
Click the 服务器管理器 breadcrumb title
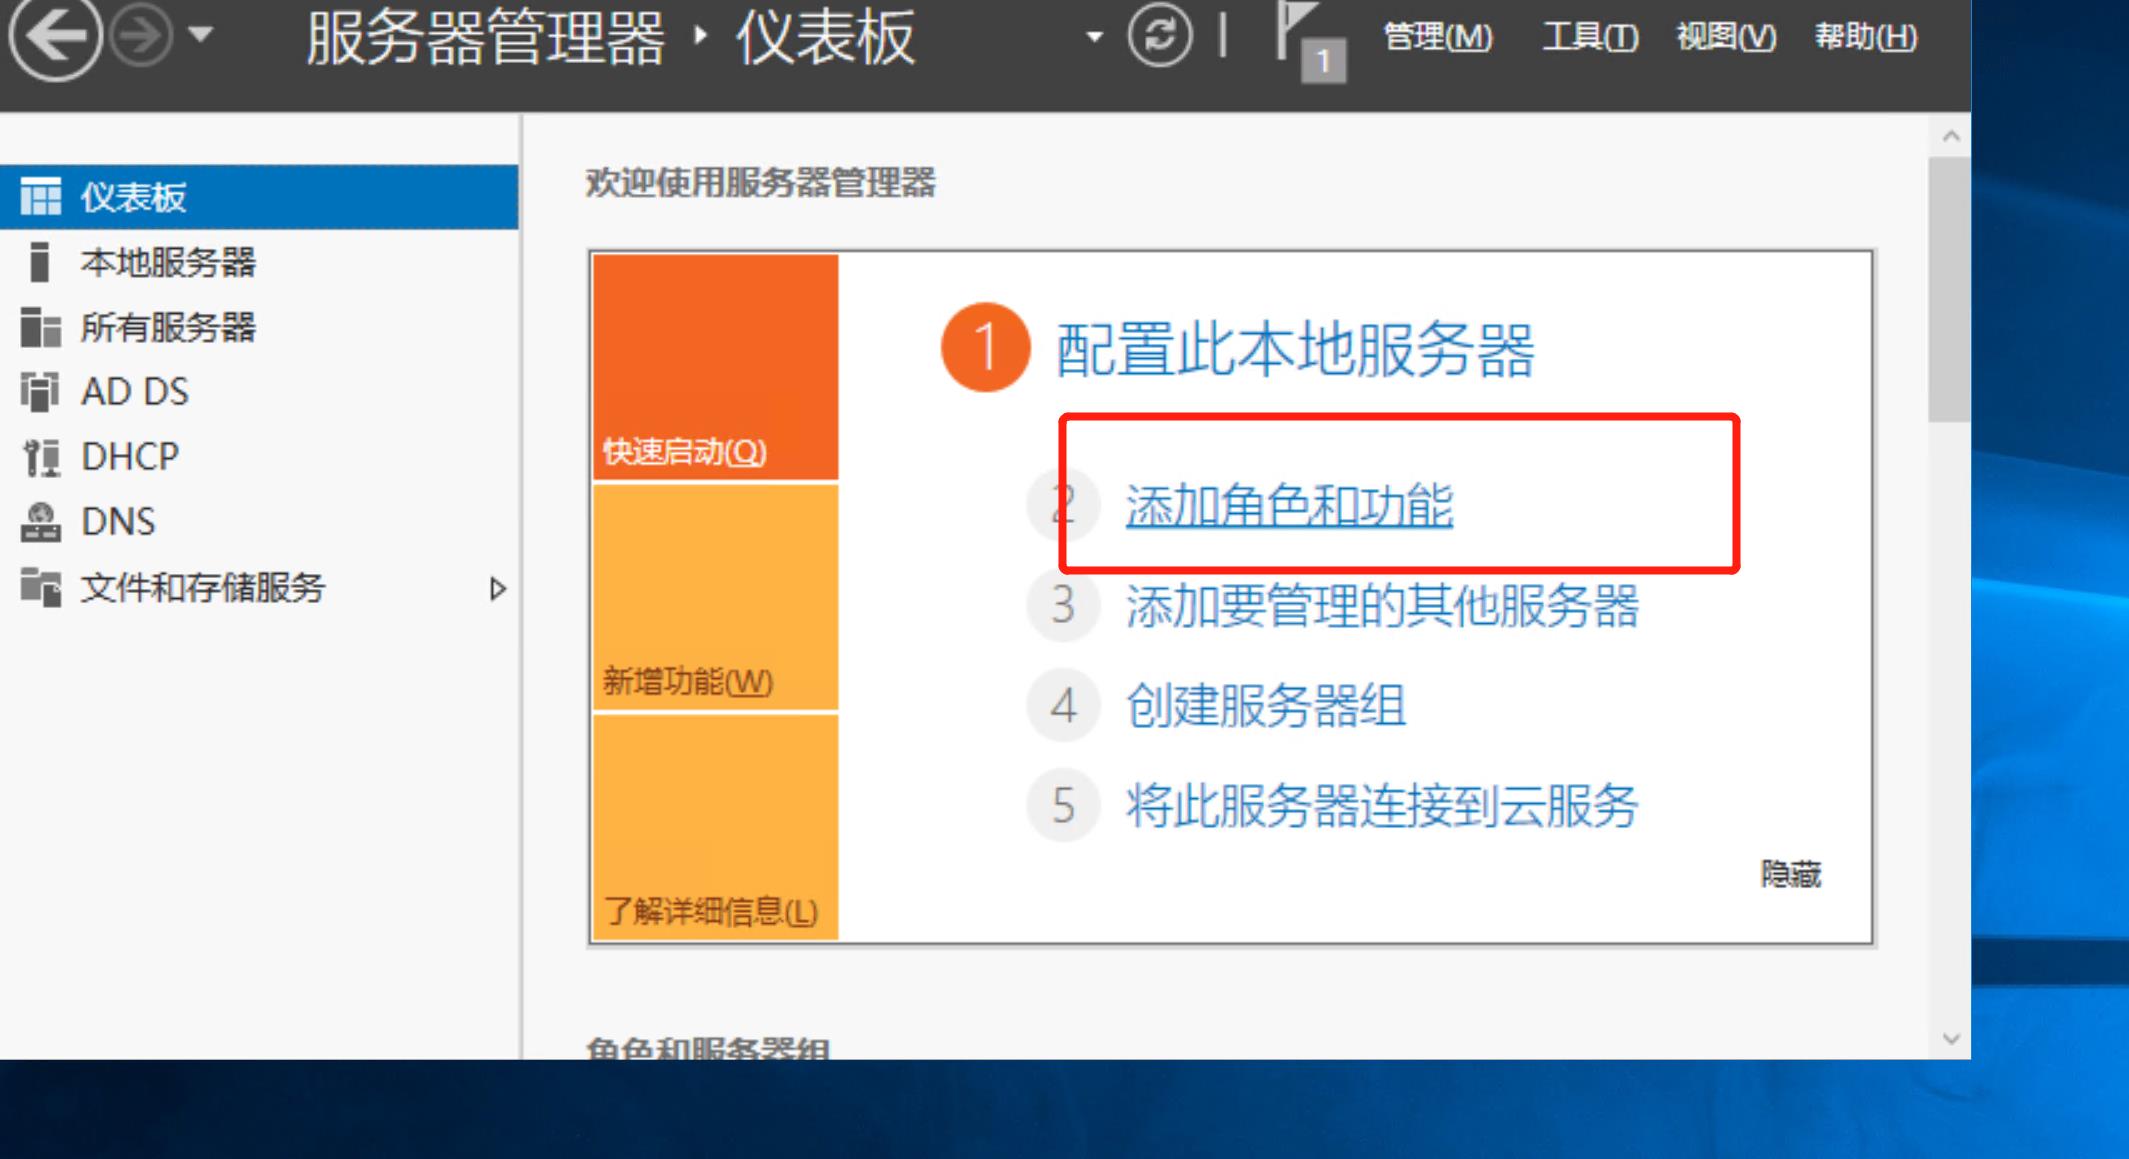[485, 38]
